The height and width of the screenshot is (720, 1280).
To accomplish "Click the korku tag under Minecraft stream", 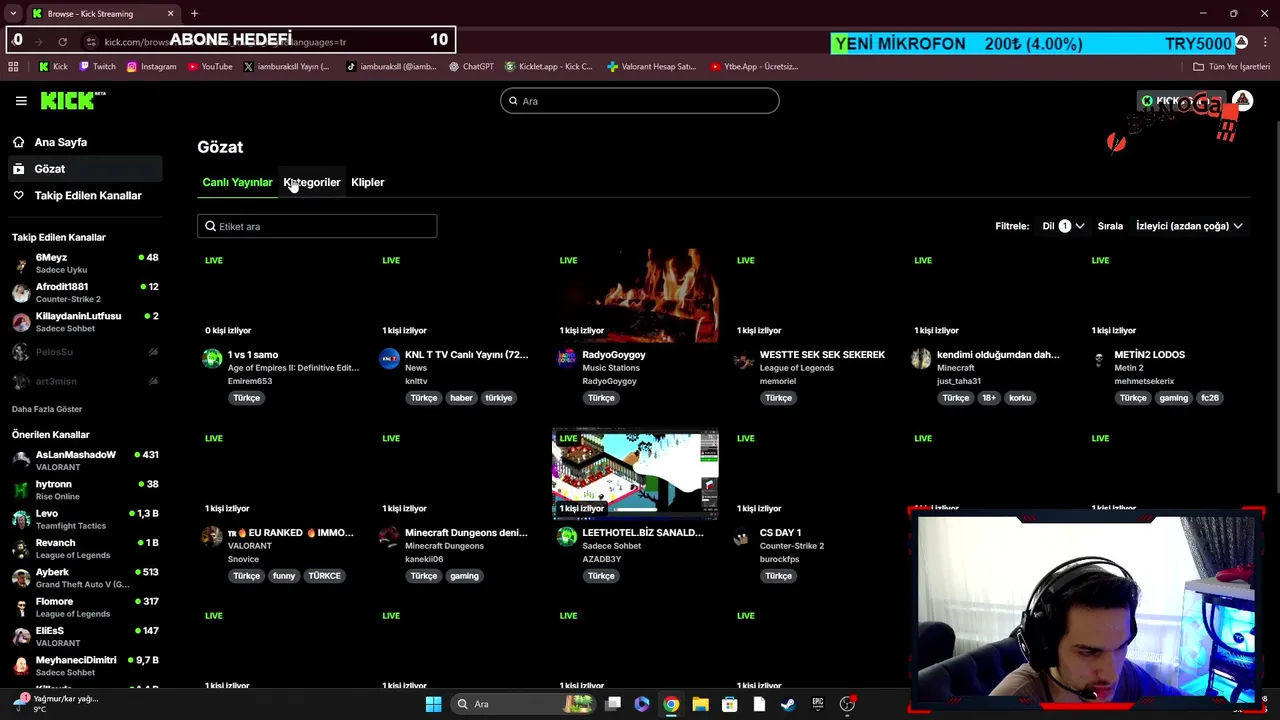I will tap(1020, 398).
